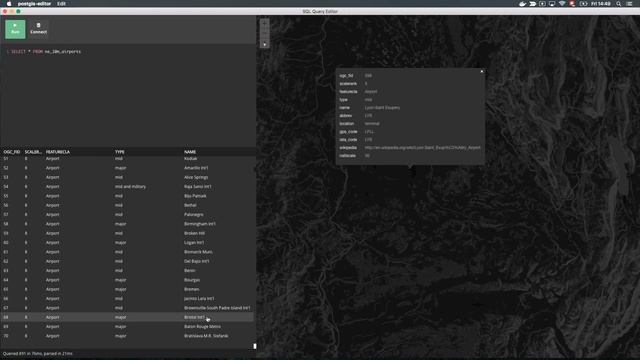Open Spotlight search in menu bar
The width and height of the screenshot is (640, 360).
click(x=619, y=4)
